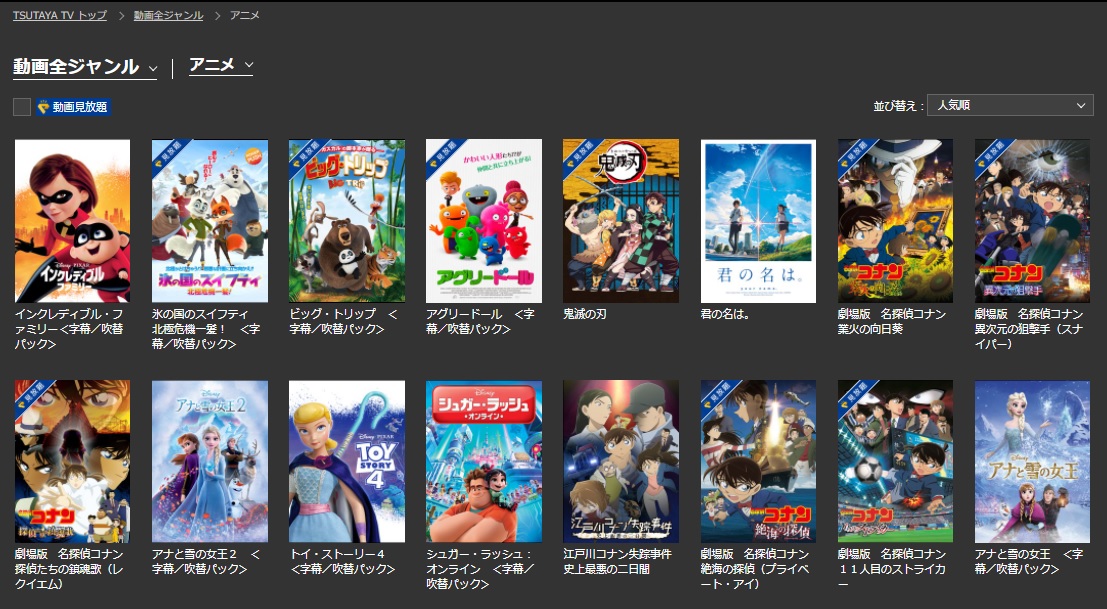The image size is (1107, 609).
Task: Select the 異次元の狙撃手 Conan poster
Action: pos(1032,221)
